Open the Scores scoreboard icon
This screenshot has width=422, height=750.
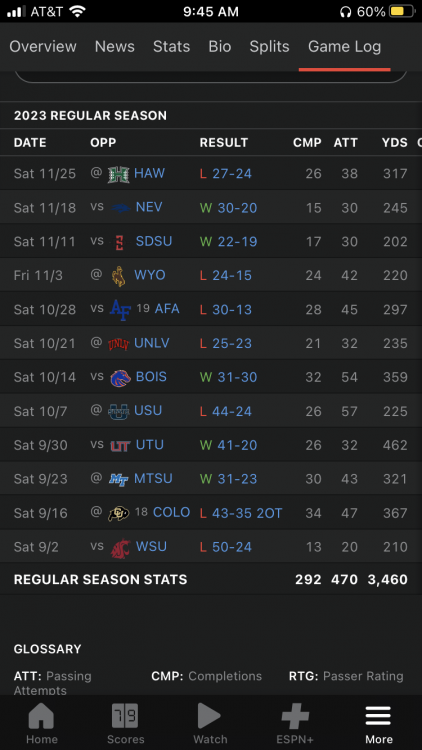click(x=125, y=716)
